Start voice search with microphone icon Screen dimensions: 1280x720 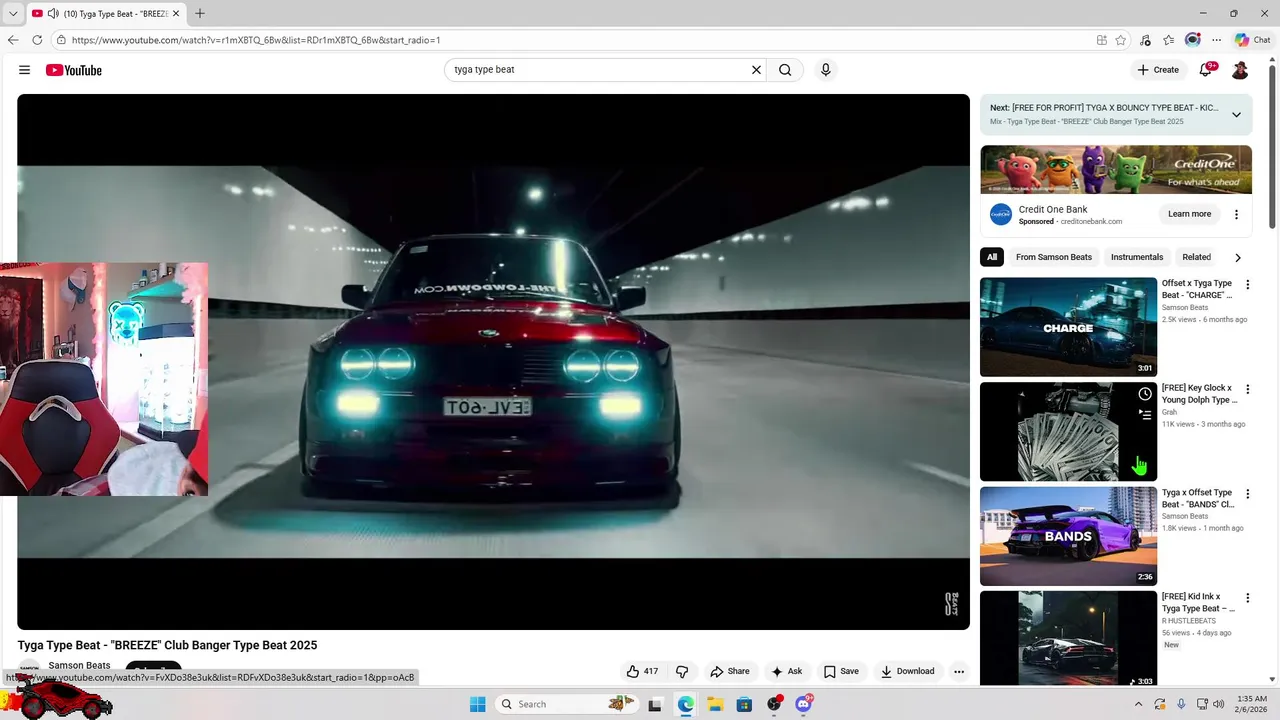pyautogui.click(x=825, y=70)
